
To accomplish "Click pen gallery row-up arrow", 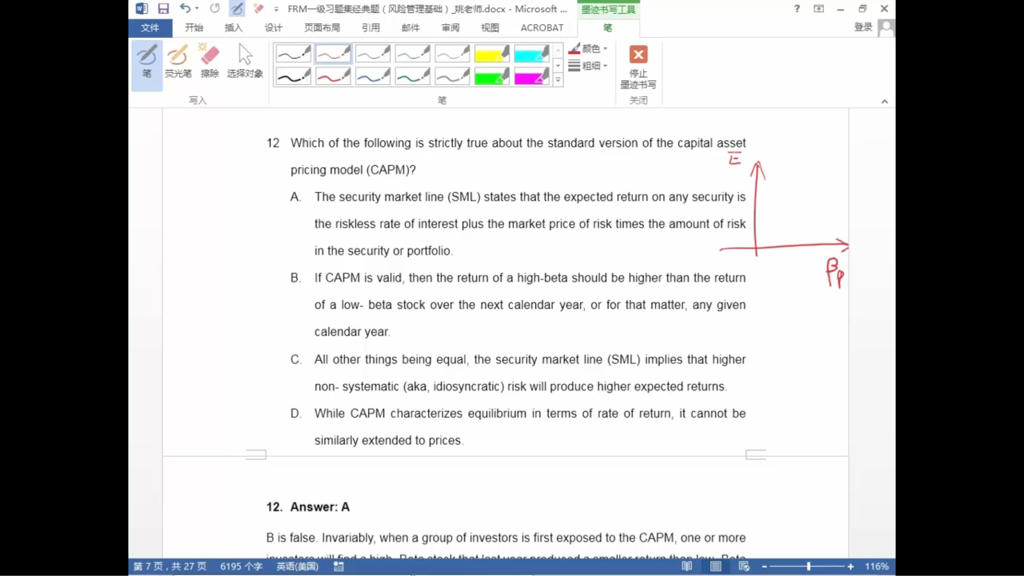I will (x=558, y=50).
